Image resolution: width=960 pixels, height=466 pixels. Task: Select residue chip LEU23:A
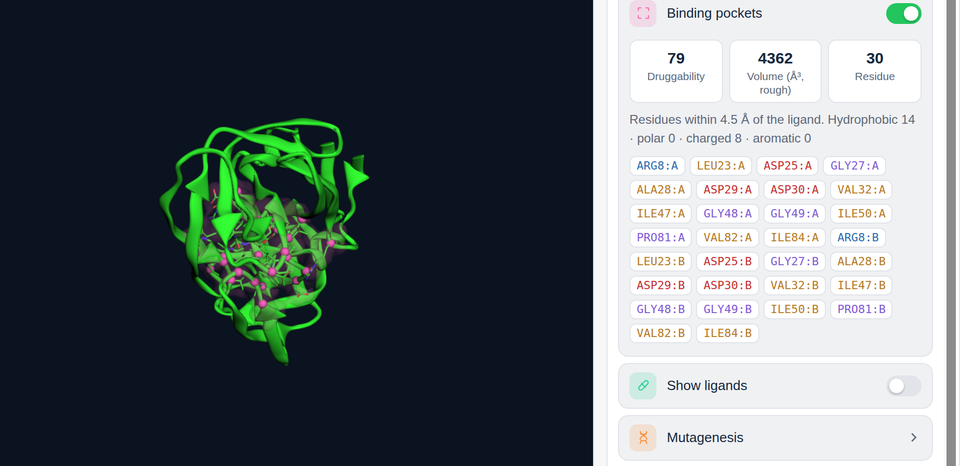pos(721,166)
